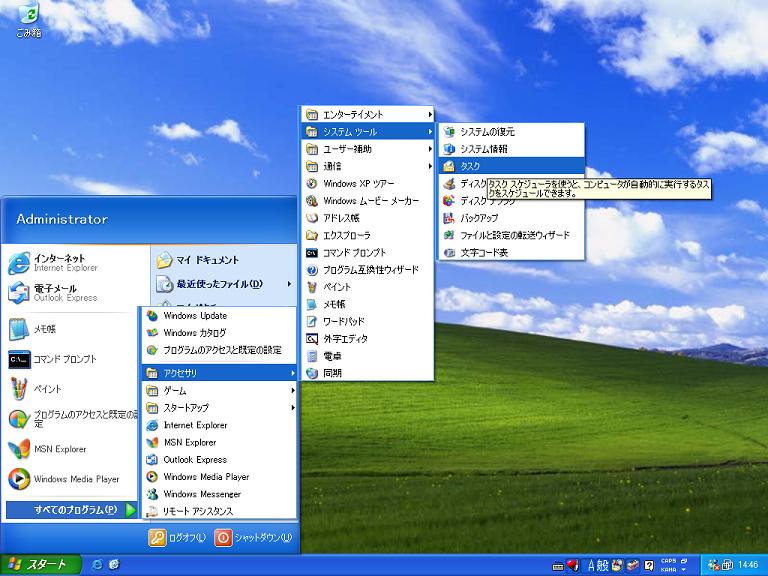
Task: Open エクスプローラ from accessories
Action: [x=368, y=235]
